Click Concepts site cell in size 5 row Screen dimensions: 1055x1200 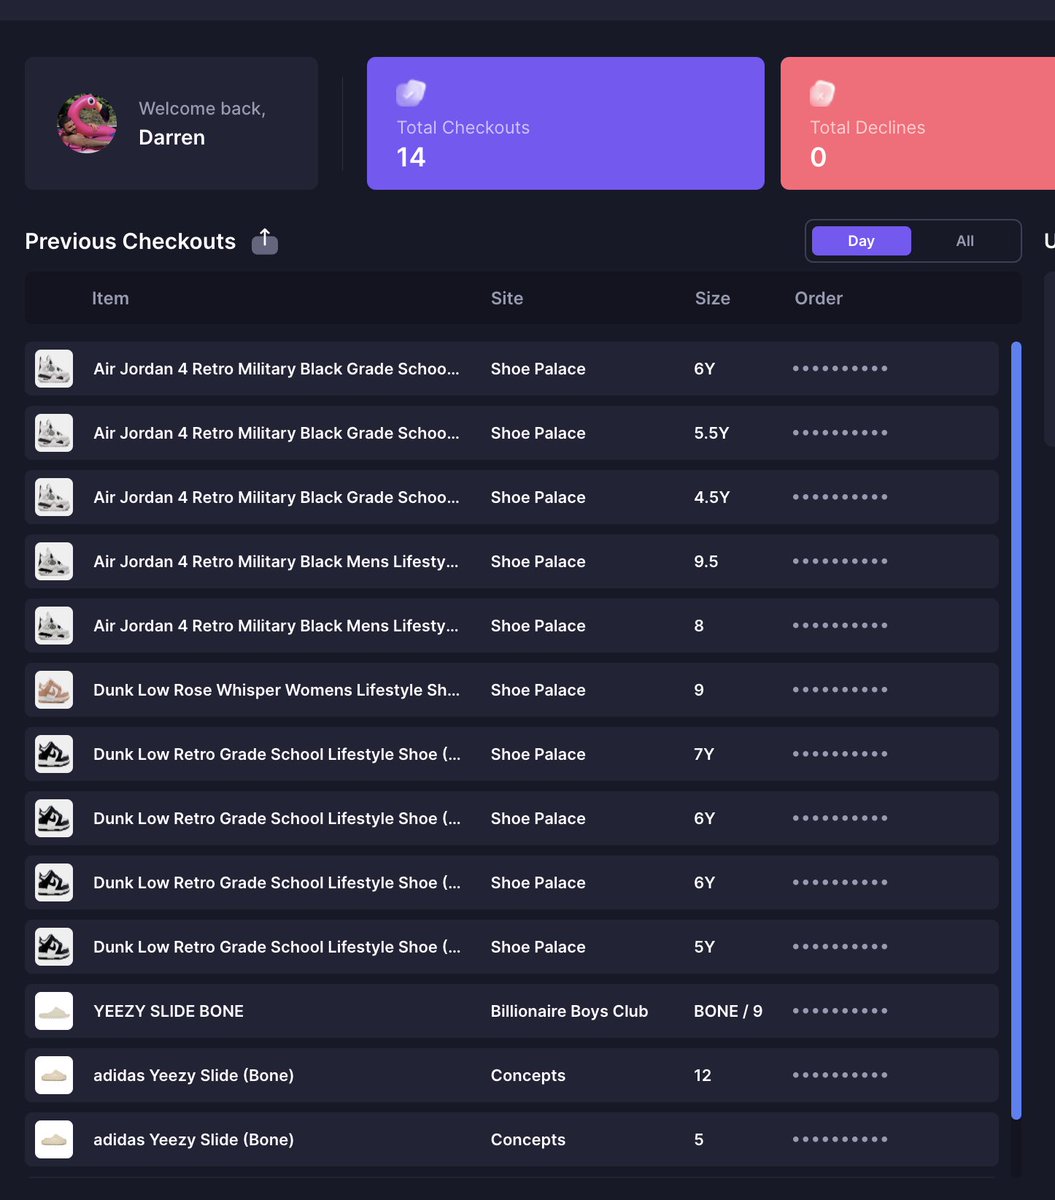point(528,1139)
